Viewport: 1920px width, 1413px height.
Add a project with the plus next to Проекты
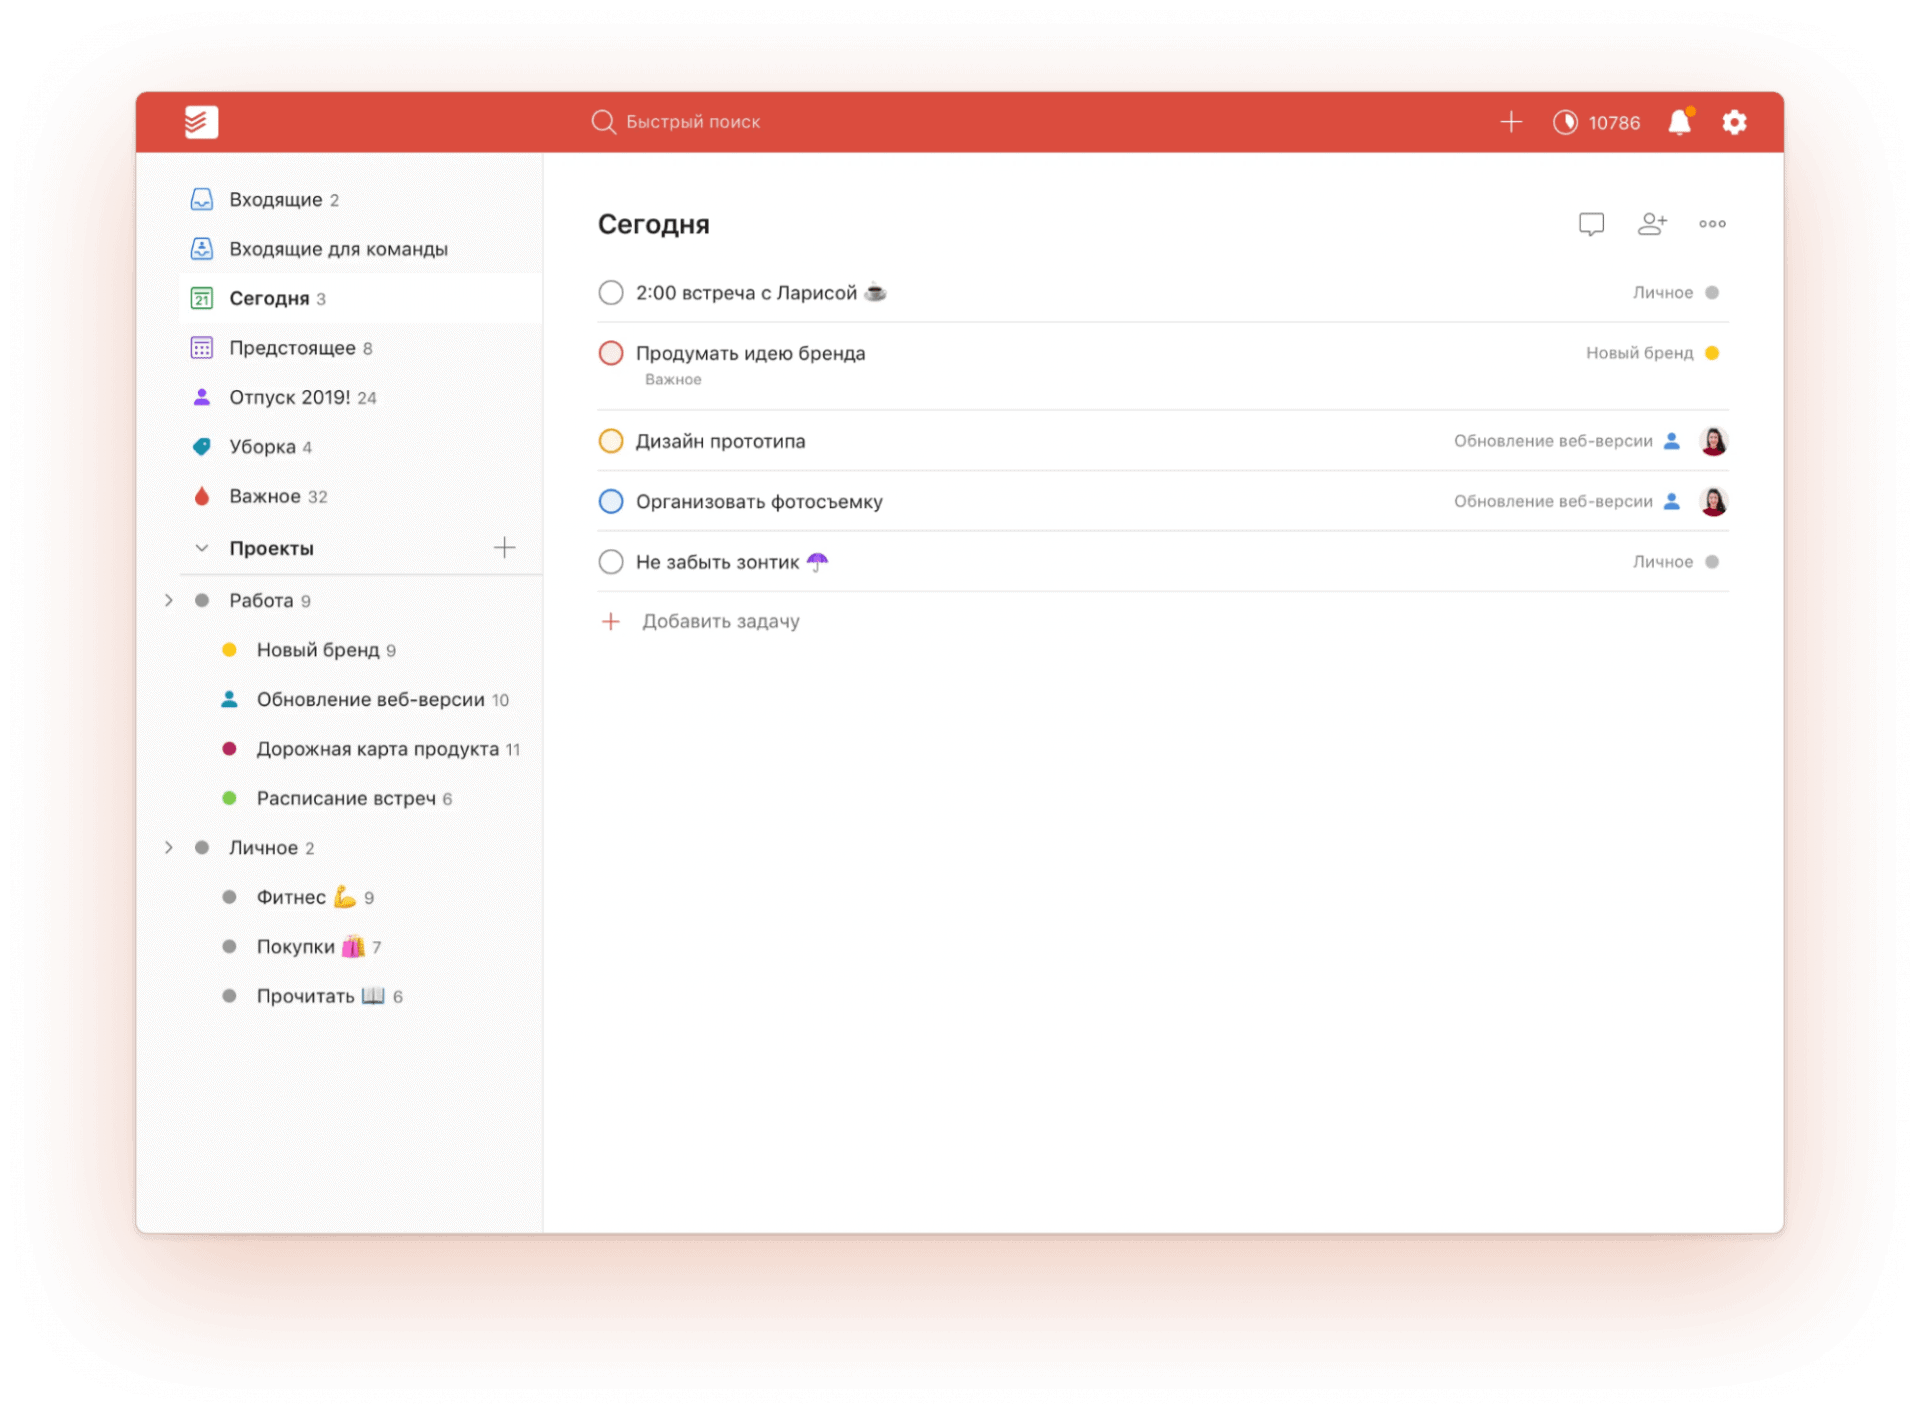coord(505,547)
